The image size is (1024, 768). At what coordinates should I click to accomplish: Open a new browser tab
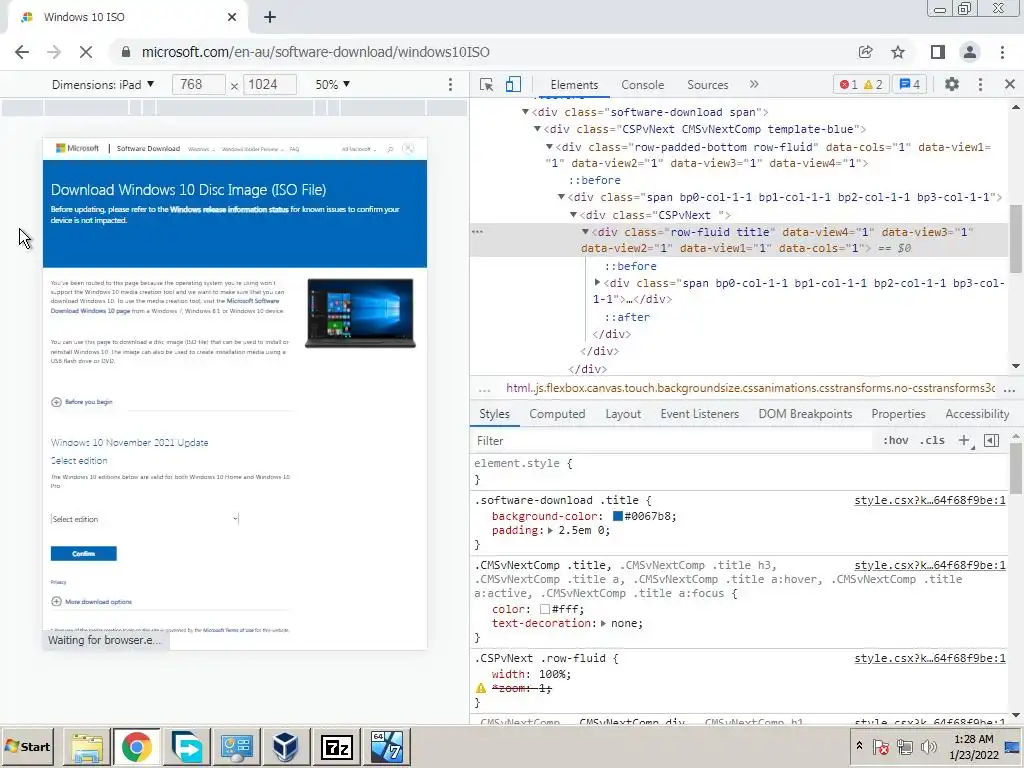click(270, 18)
